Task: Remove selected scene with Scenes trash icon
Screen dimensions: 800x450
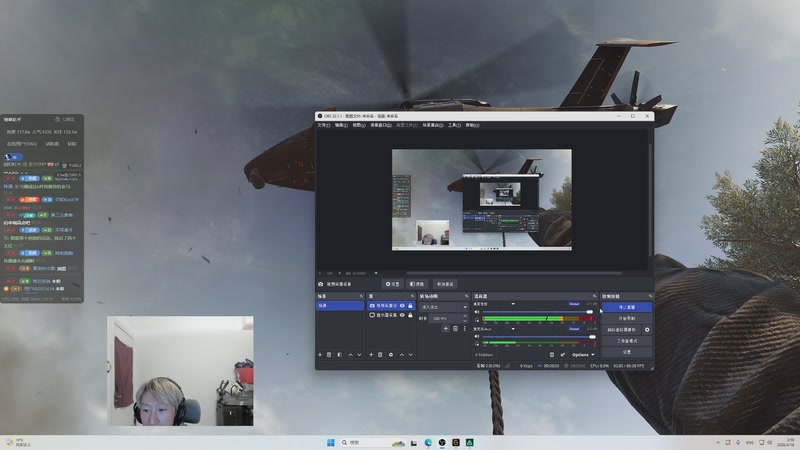Action: tap(329, 355)
